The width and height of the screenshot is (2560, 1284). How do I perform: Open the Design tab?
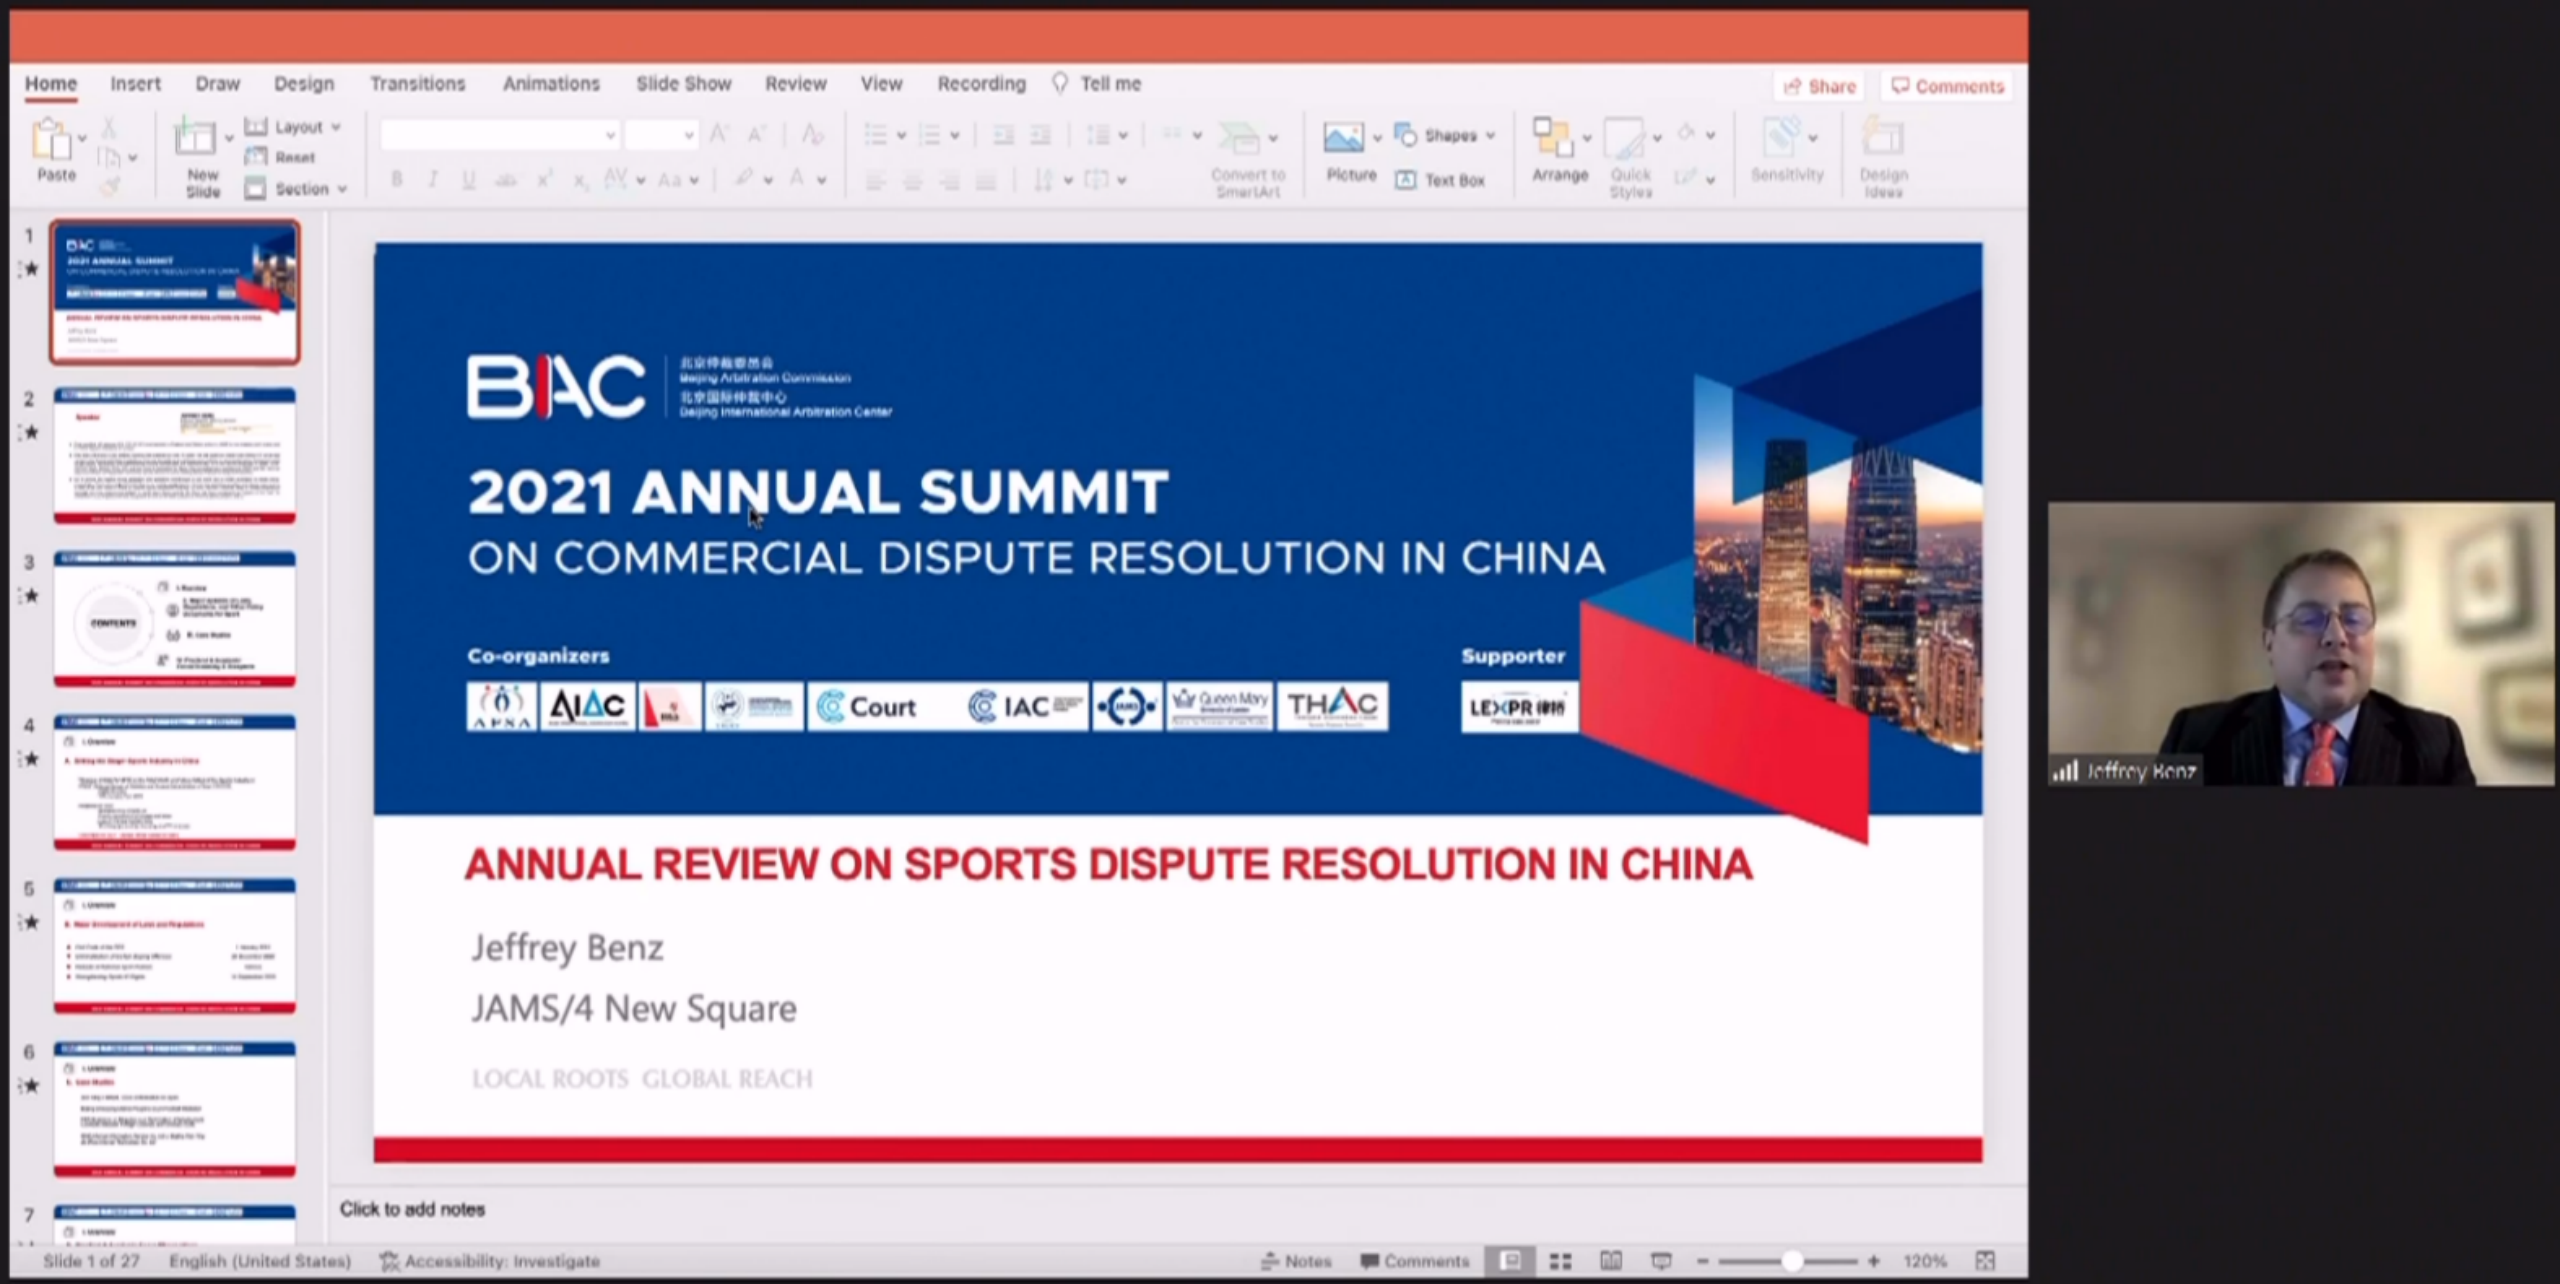coord(304,84)
